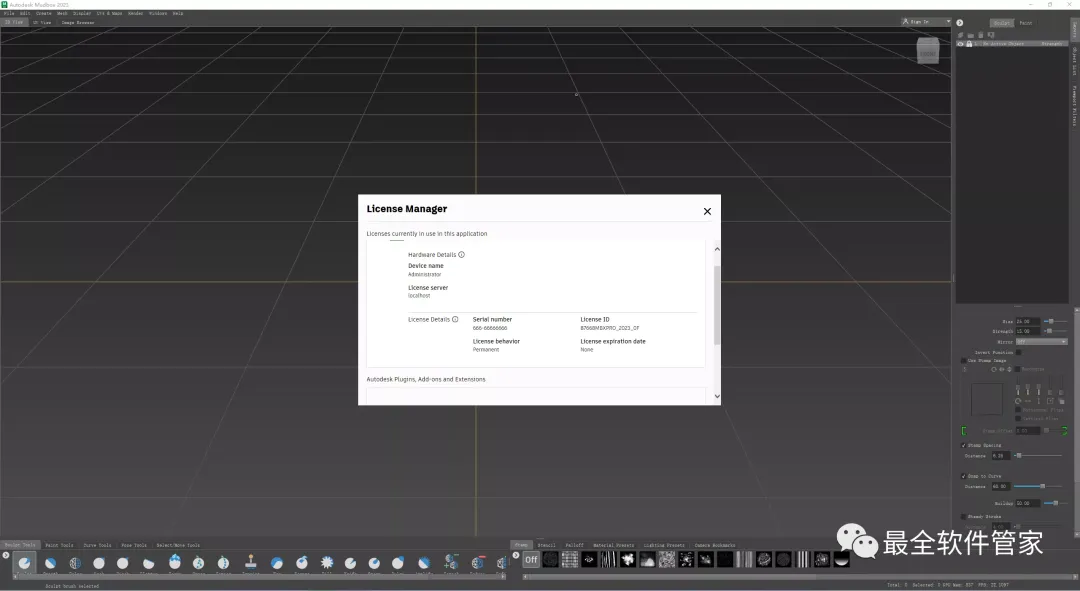The width and height of the screenshot is (1080, 591).
Task: Select the Wax sculpt tool
Action: [x=277, y=563]
